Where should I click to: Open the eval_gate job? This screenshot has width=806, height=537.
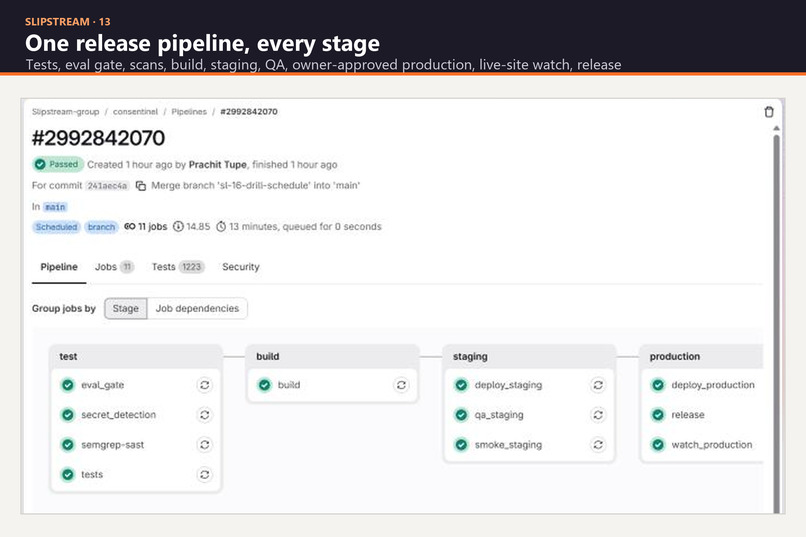(102, 385)
